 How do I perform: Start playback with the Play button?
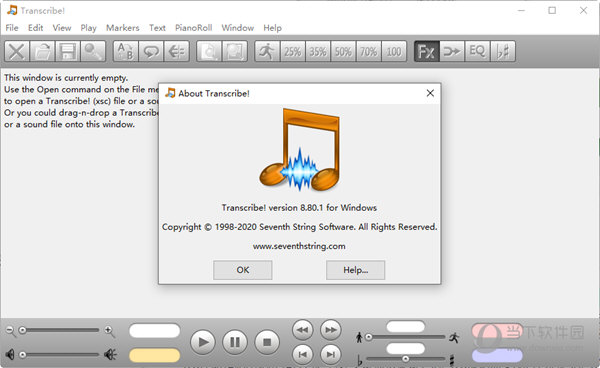tap(203, 342)
